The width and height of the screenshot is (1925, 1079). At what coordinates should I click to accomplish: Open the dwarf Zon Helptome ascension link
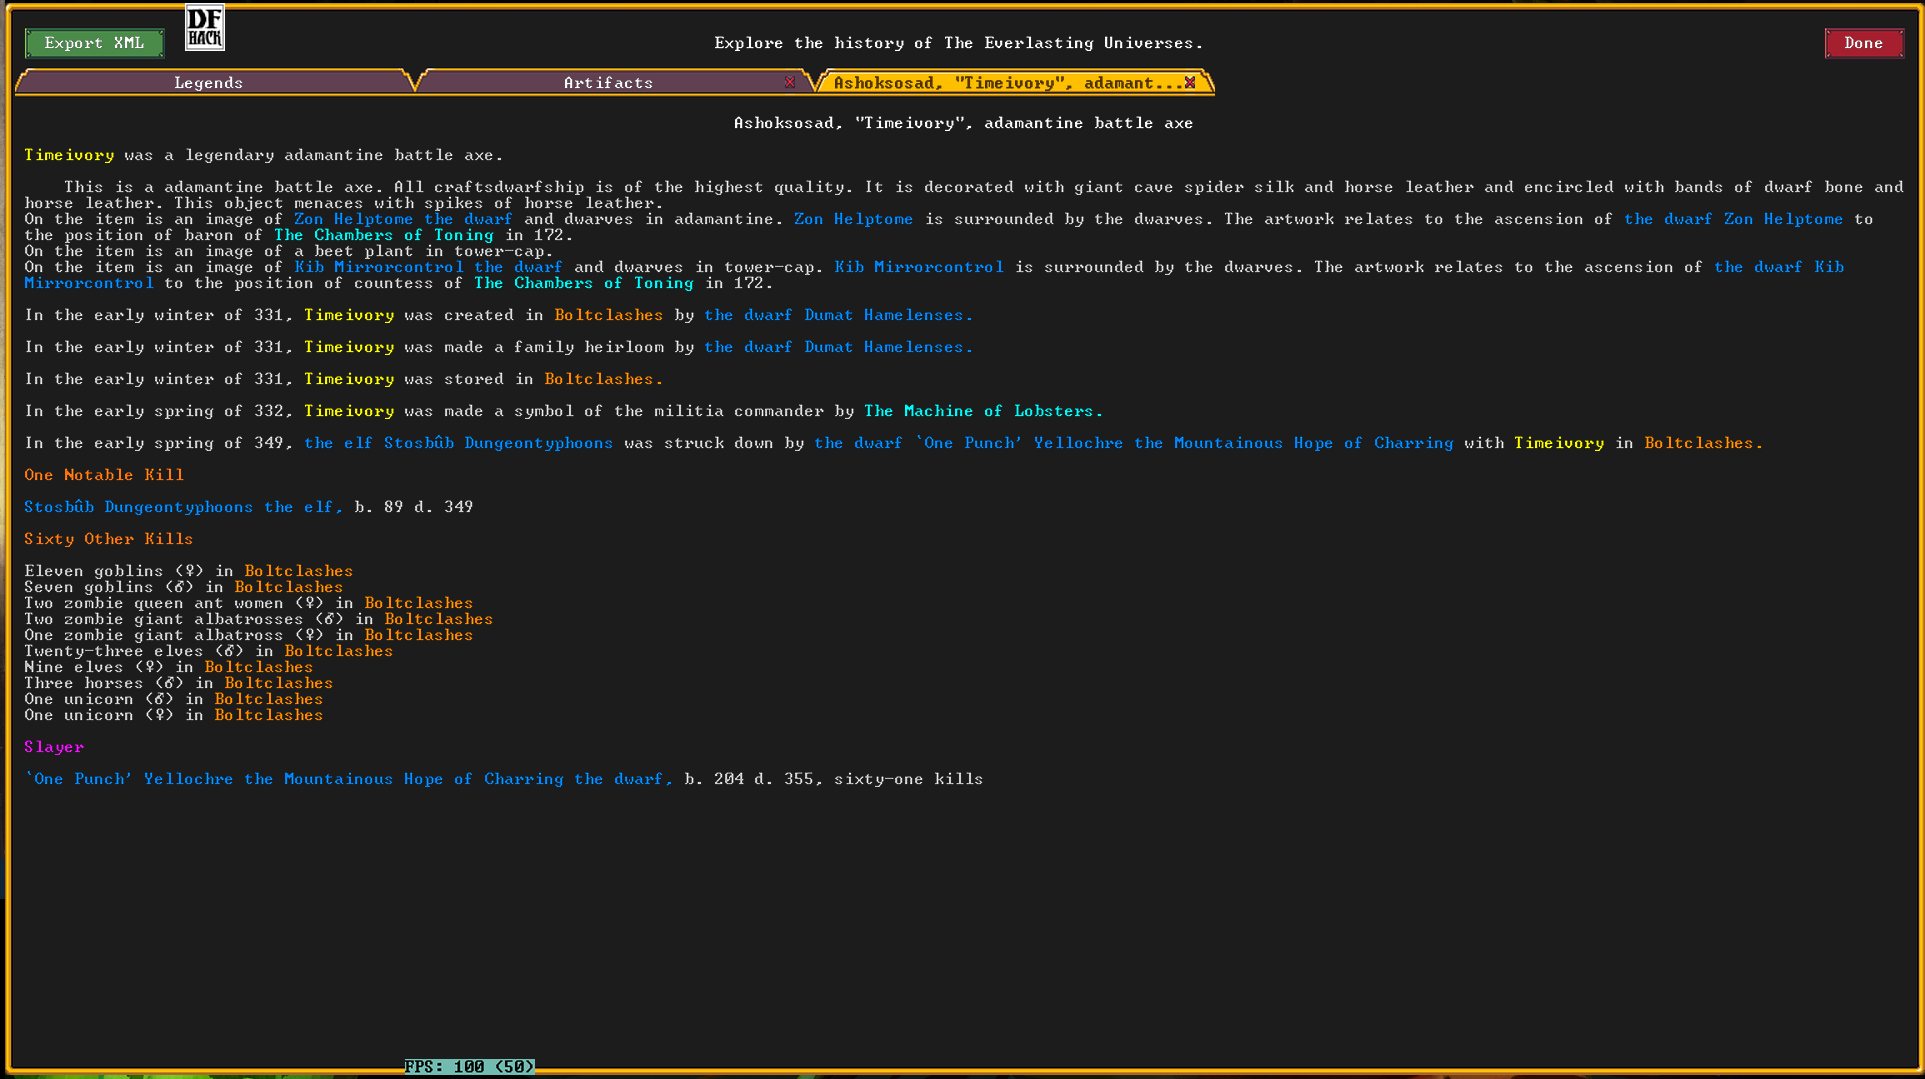pyautogui.click(x=1733, y=219)
